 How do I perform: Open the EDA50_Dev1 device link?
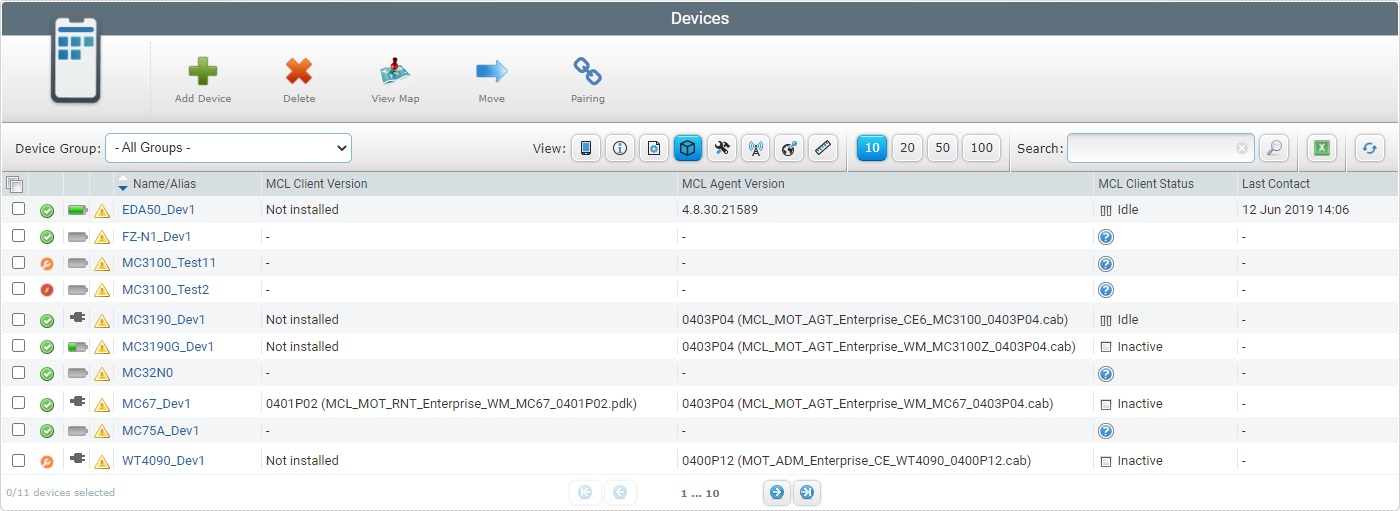click(158, 210)
